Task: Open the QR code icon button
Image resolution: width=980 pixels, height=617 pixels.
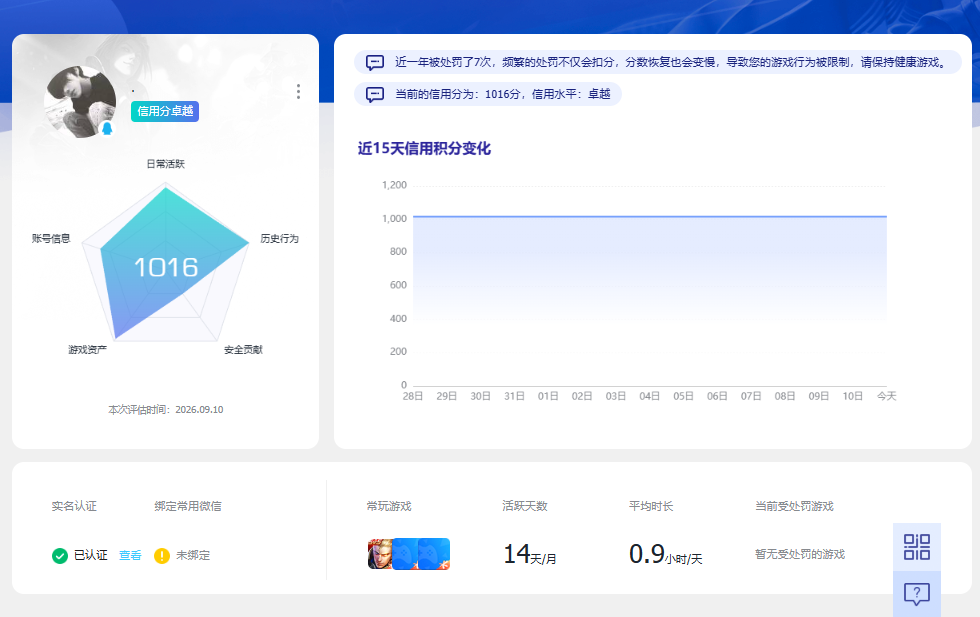Action: pyautogui.click(x=916, y=547)
